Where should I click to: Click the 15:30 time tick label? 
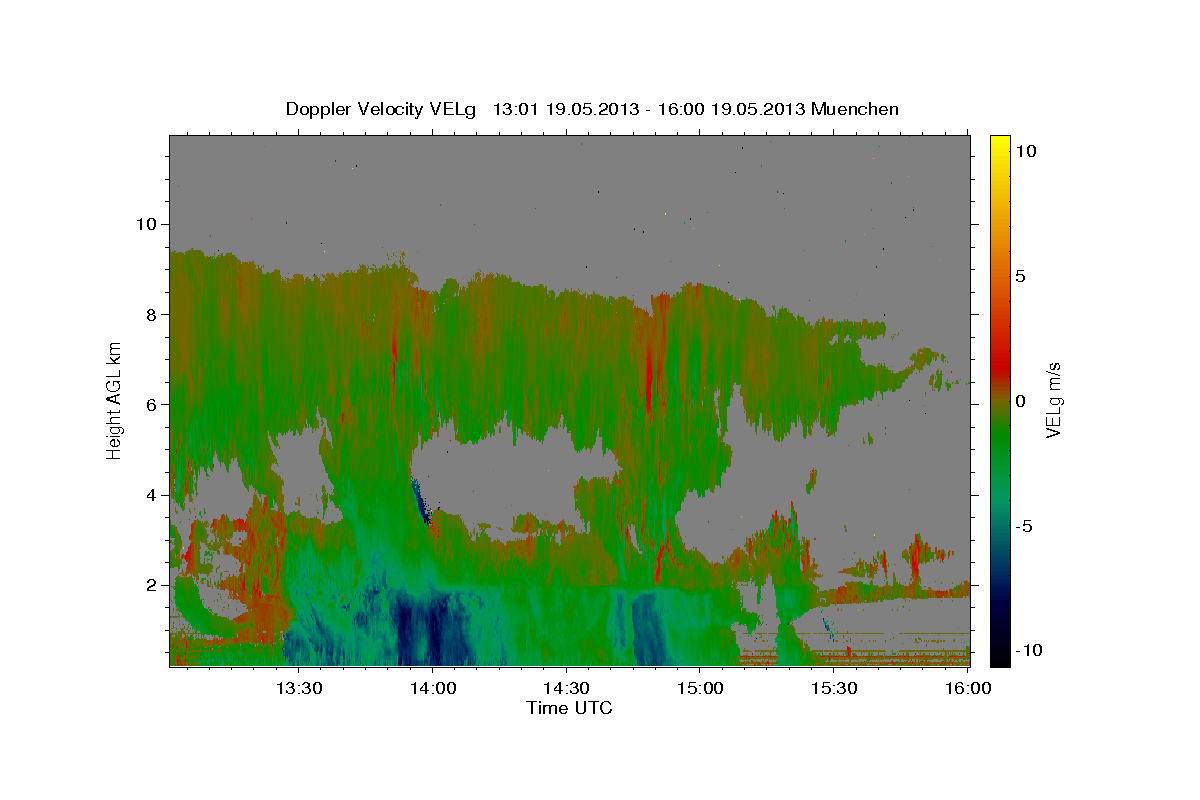[834, 689]
